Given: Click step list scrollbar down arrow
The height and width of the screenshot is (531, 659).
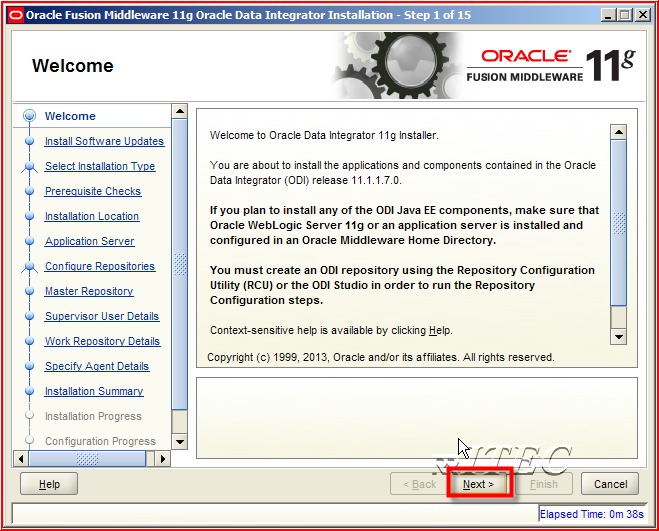Looking at the screenshot, I should 179,441.
